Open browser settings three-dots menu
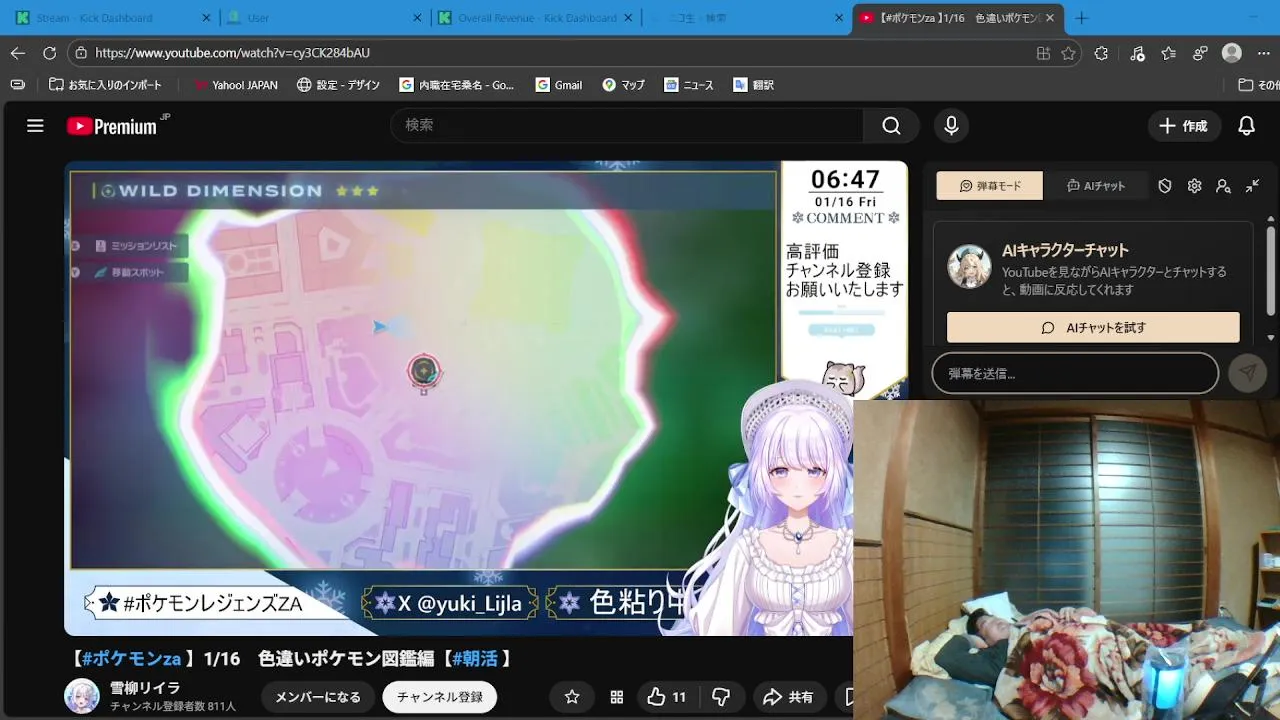This screenshot has width=1280, height=720. (1264, 53)
